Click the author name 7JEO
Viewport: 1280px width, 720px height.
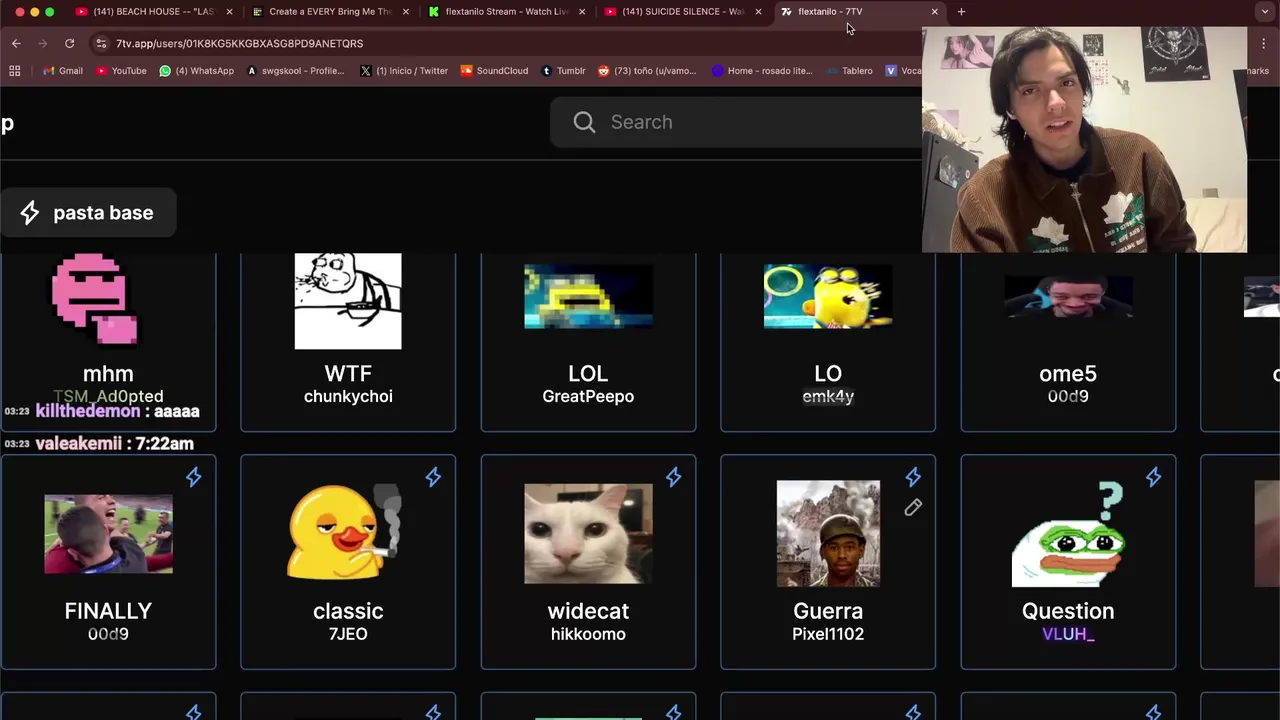pyautogui.click(x=348, y=634)
